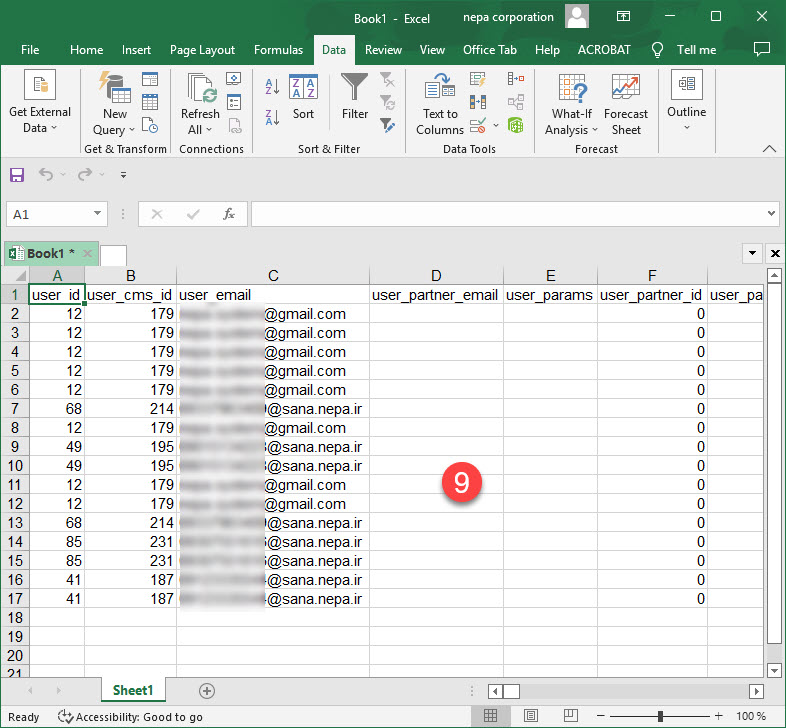
Task: Open the Sort dialog
Action: click(303, 97)
